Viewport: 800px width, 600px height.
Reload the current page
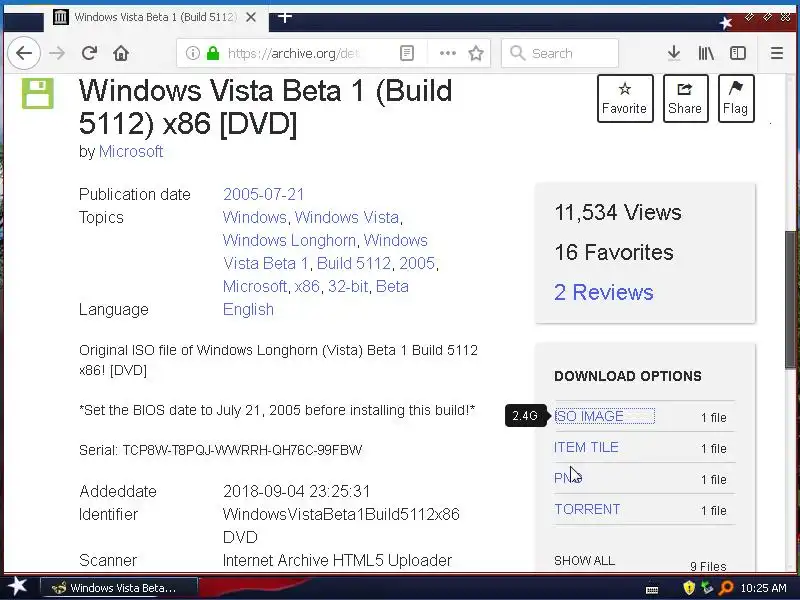coord(89,53)
